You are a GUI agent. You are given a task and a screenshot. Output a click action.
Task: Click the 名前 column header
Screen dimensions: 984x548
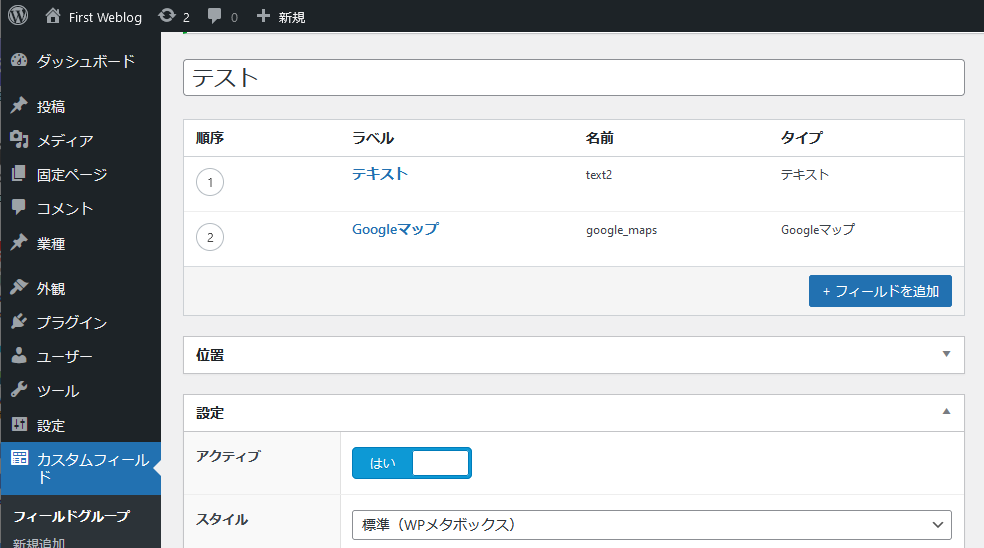click(x=599, y=137)
